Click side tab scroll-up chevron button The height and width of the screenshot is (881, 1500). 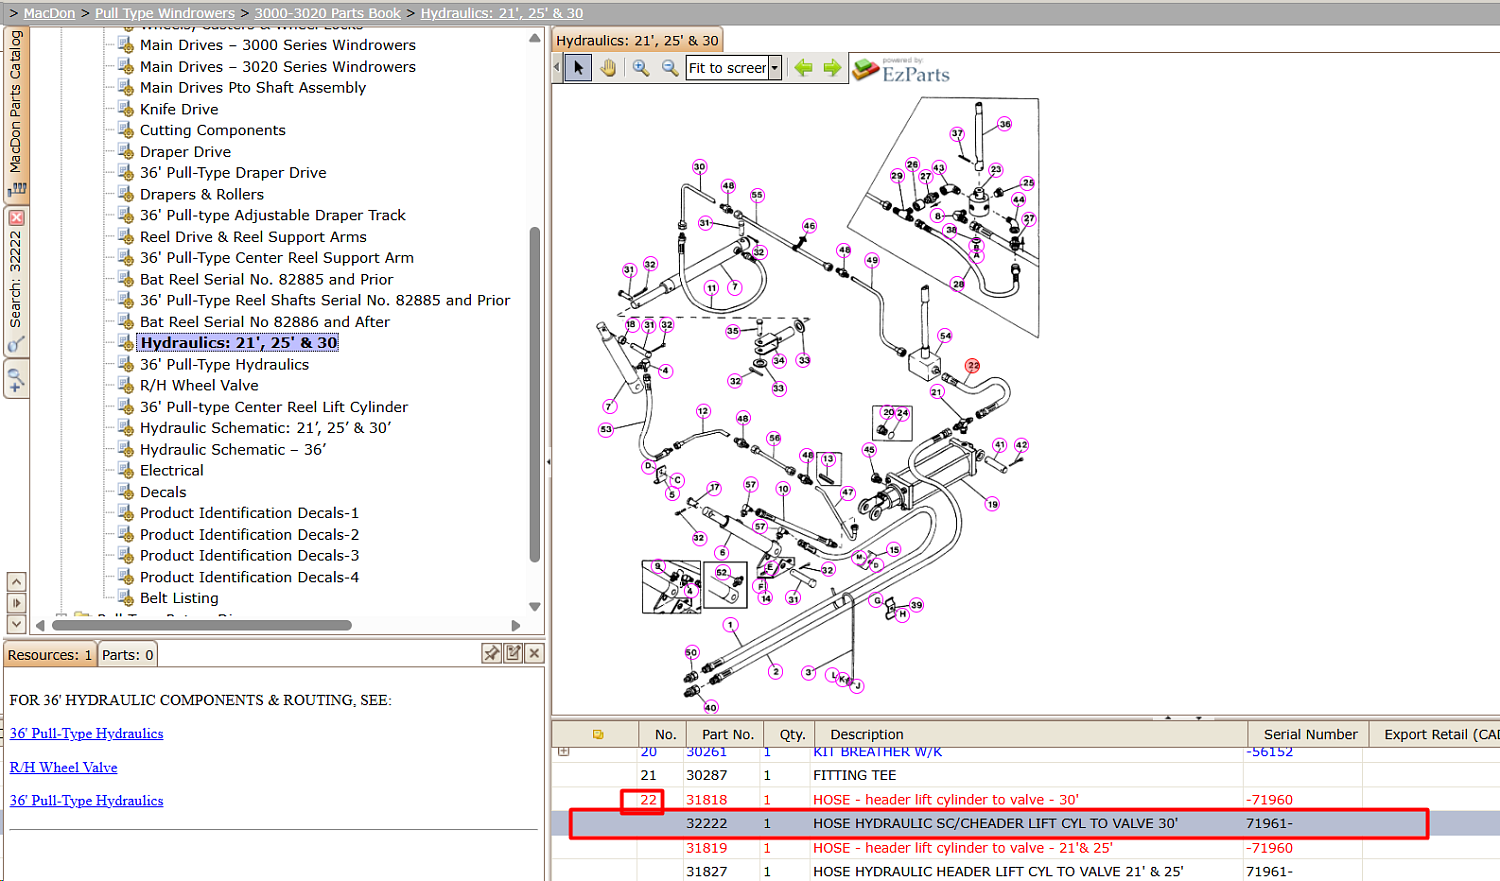[16, 582]
